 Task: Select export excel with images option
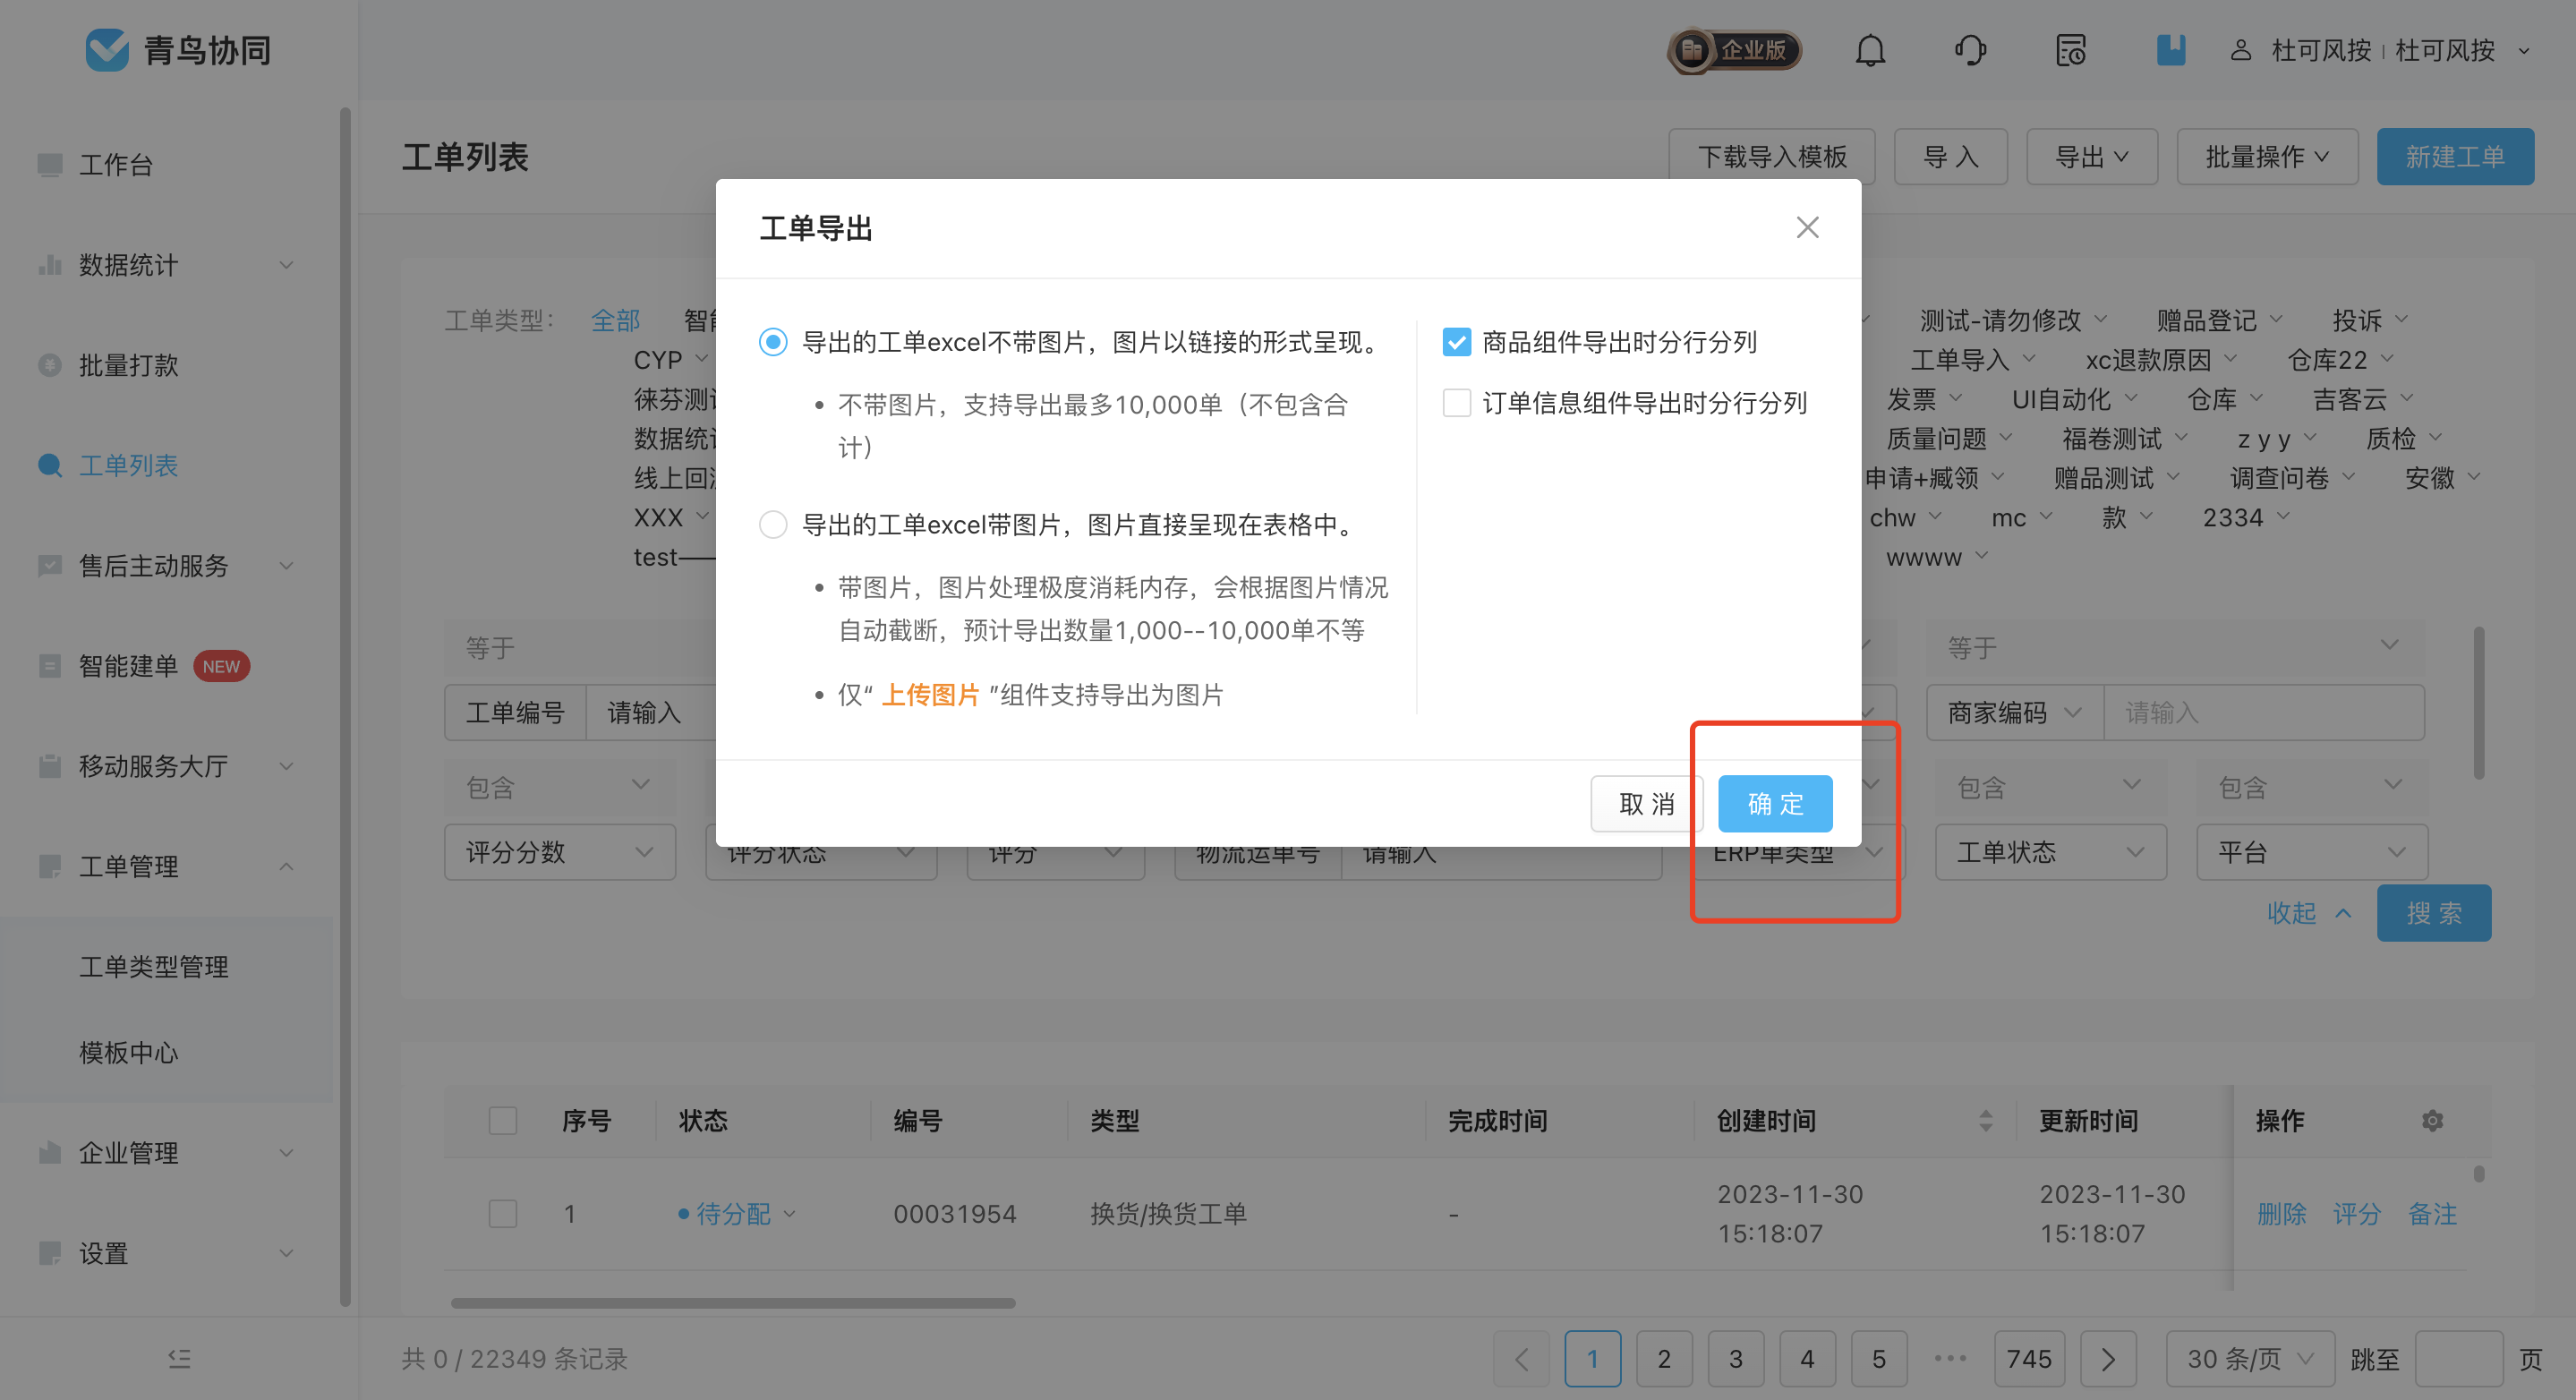pyautogui.click(x=773, y=524)
